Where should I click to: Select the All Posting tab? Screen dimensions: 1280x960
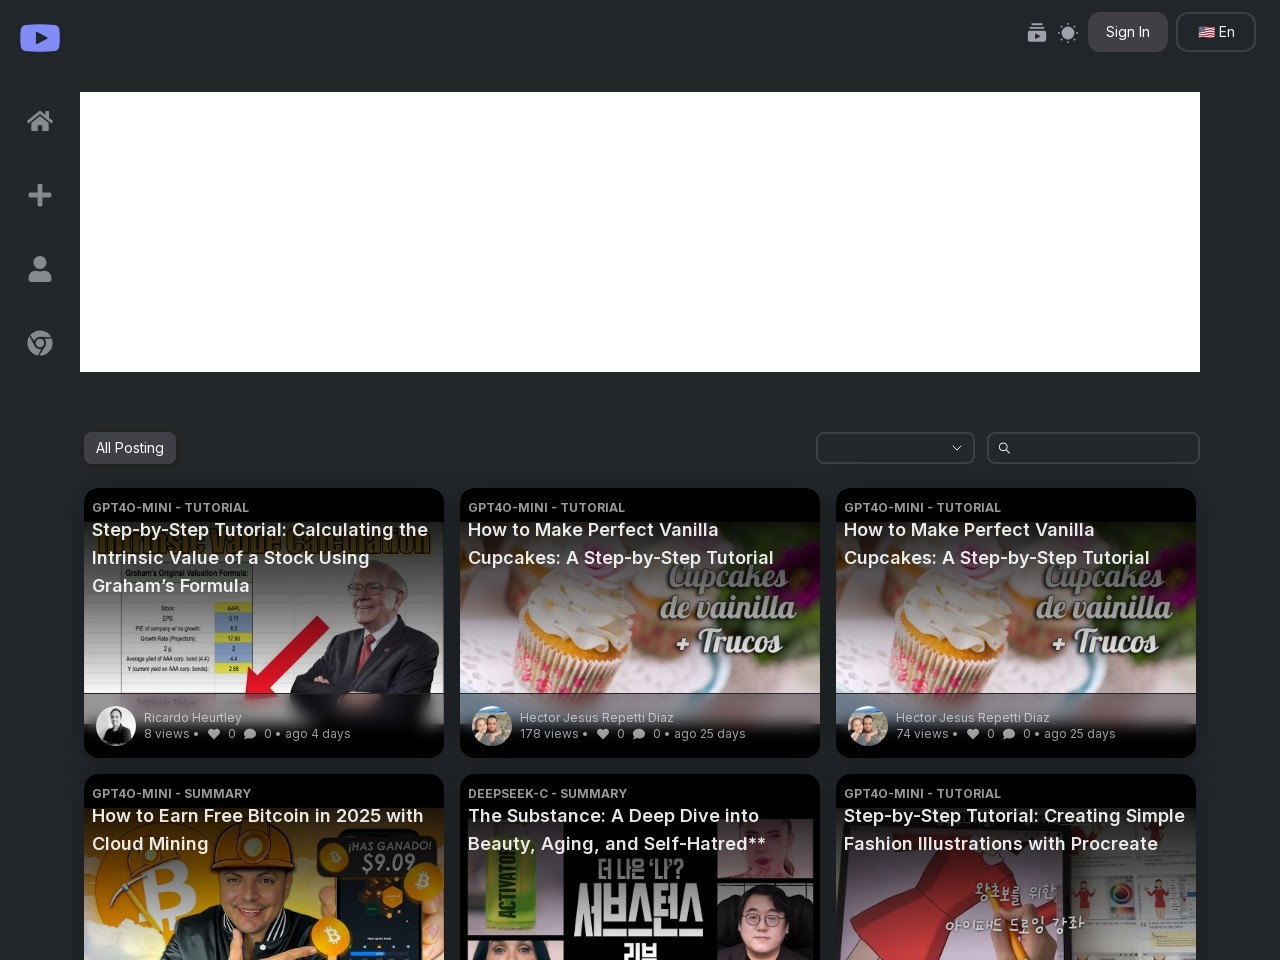[x=130, y=448]
